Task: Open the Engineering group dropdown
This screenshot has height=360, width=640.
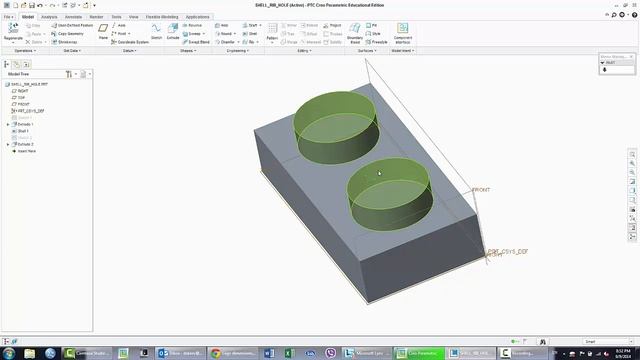Action: 238,51
